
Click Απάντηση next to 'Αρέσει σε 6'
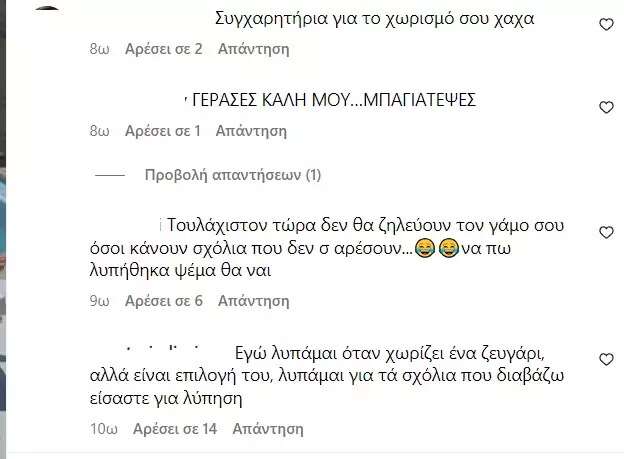point(254,301)
